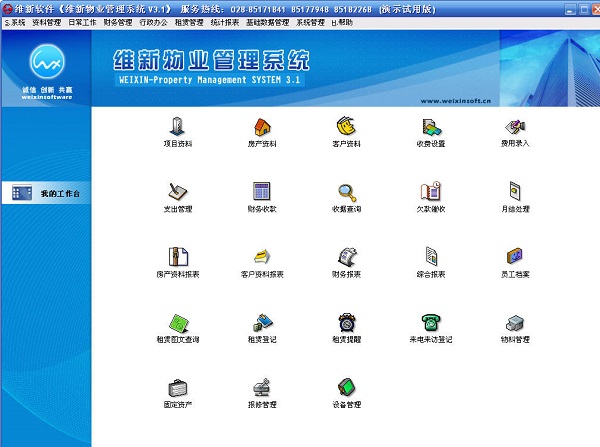
Task: Open the 来电来访登记 telephone icon
Action: point(431,322)
